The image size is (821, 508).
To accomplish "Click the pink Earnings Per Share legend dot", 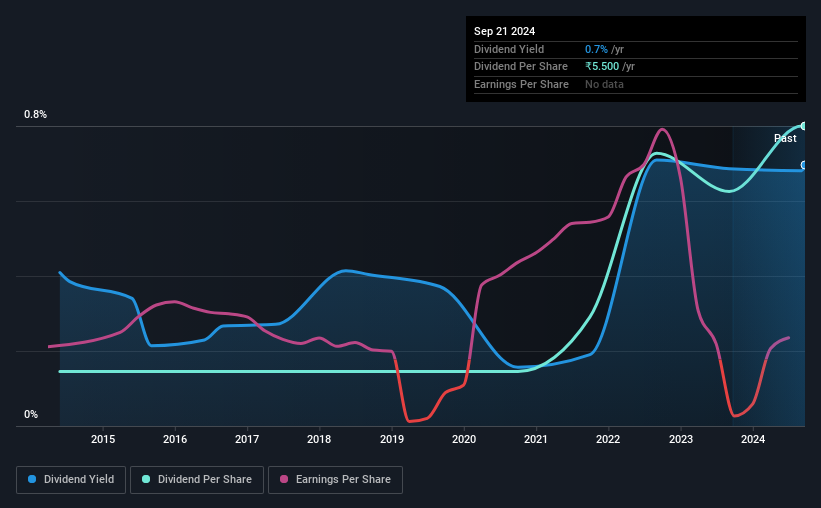I will (284, 479).
